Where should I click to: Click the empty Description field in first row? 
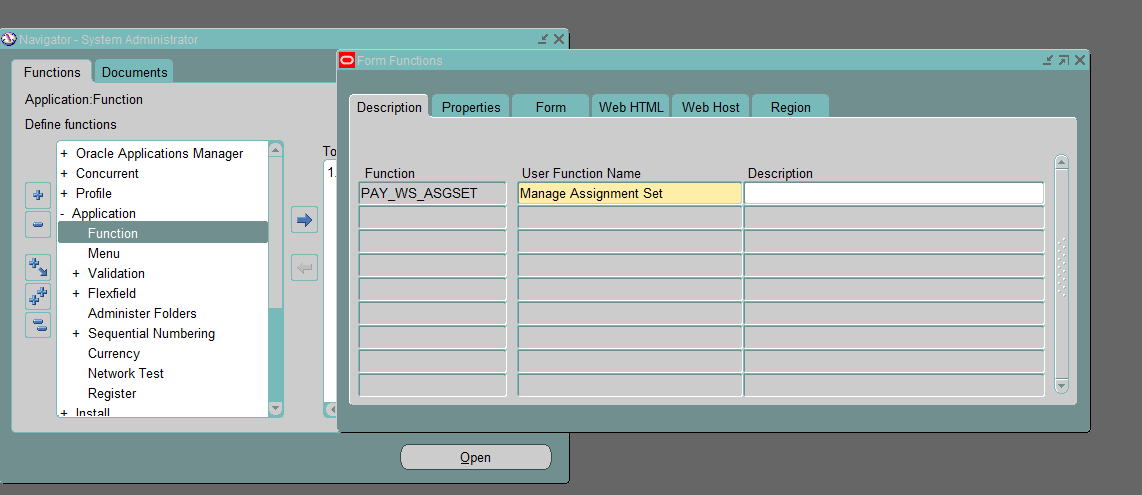(894, 193)
